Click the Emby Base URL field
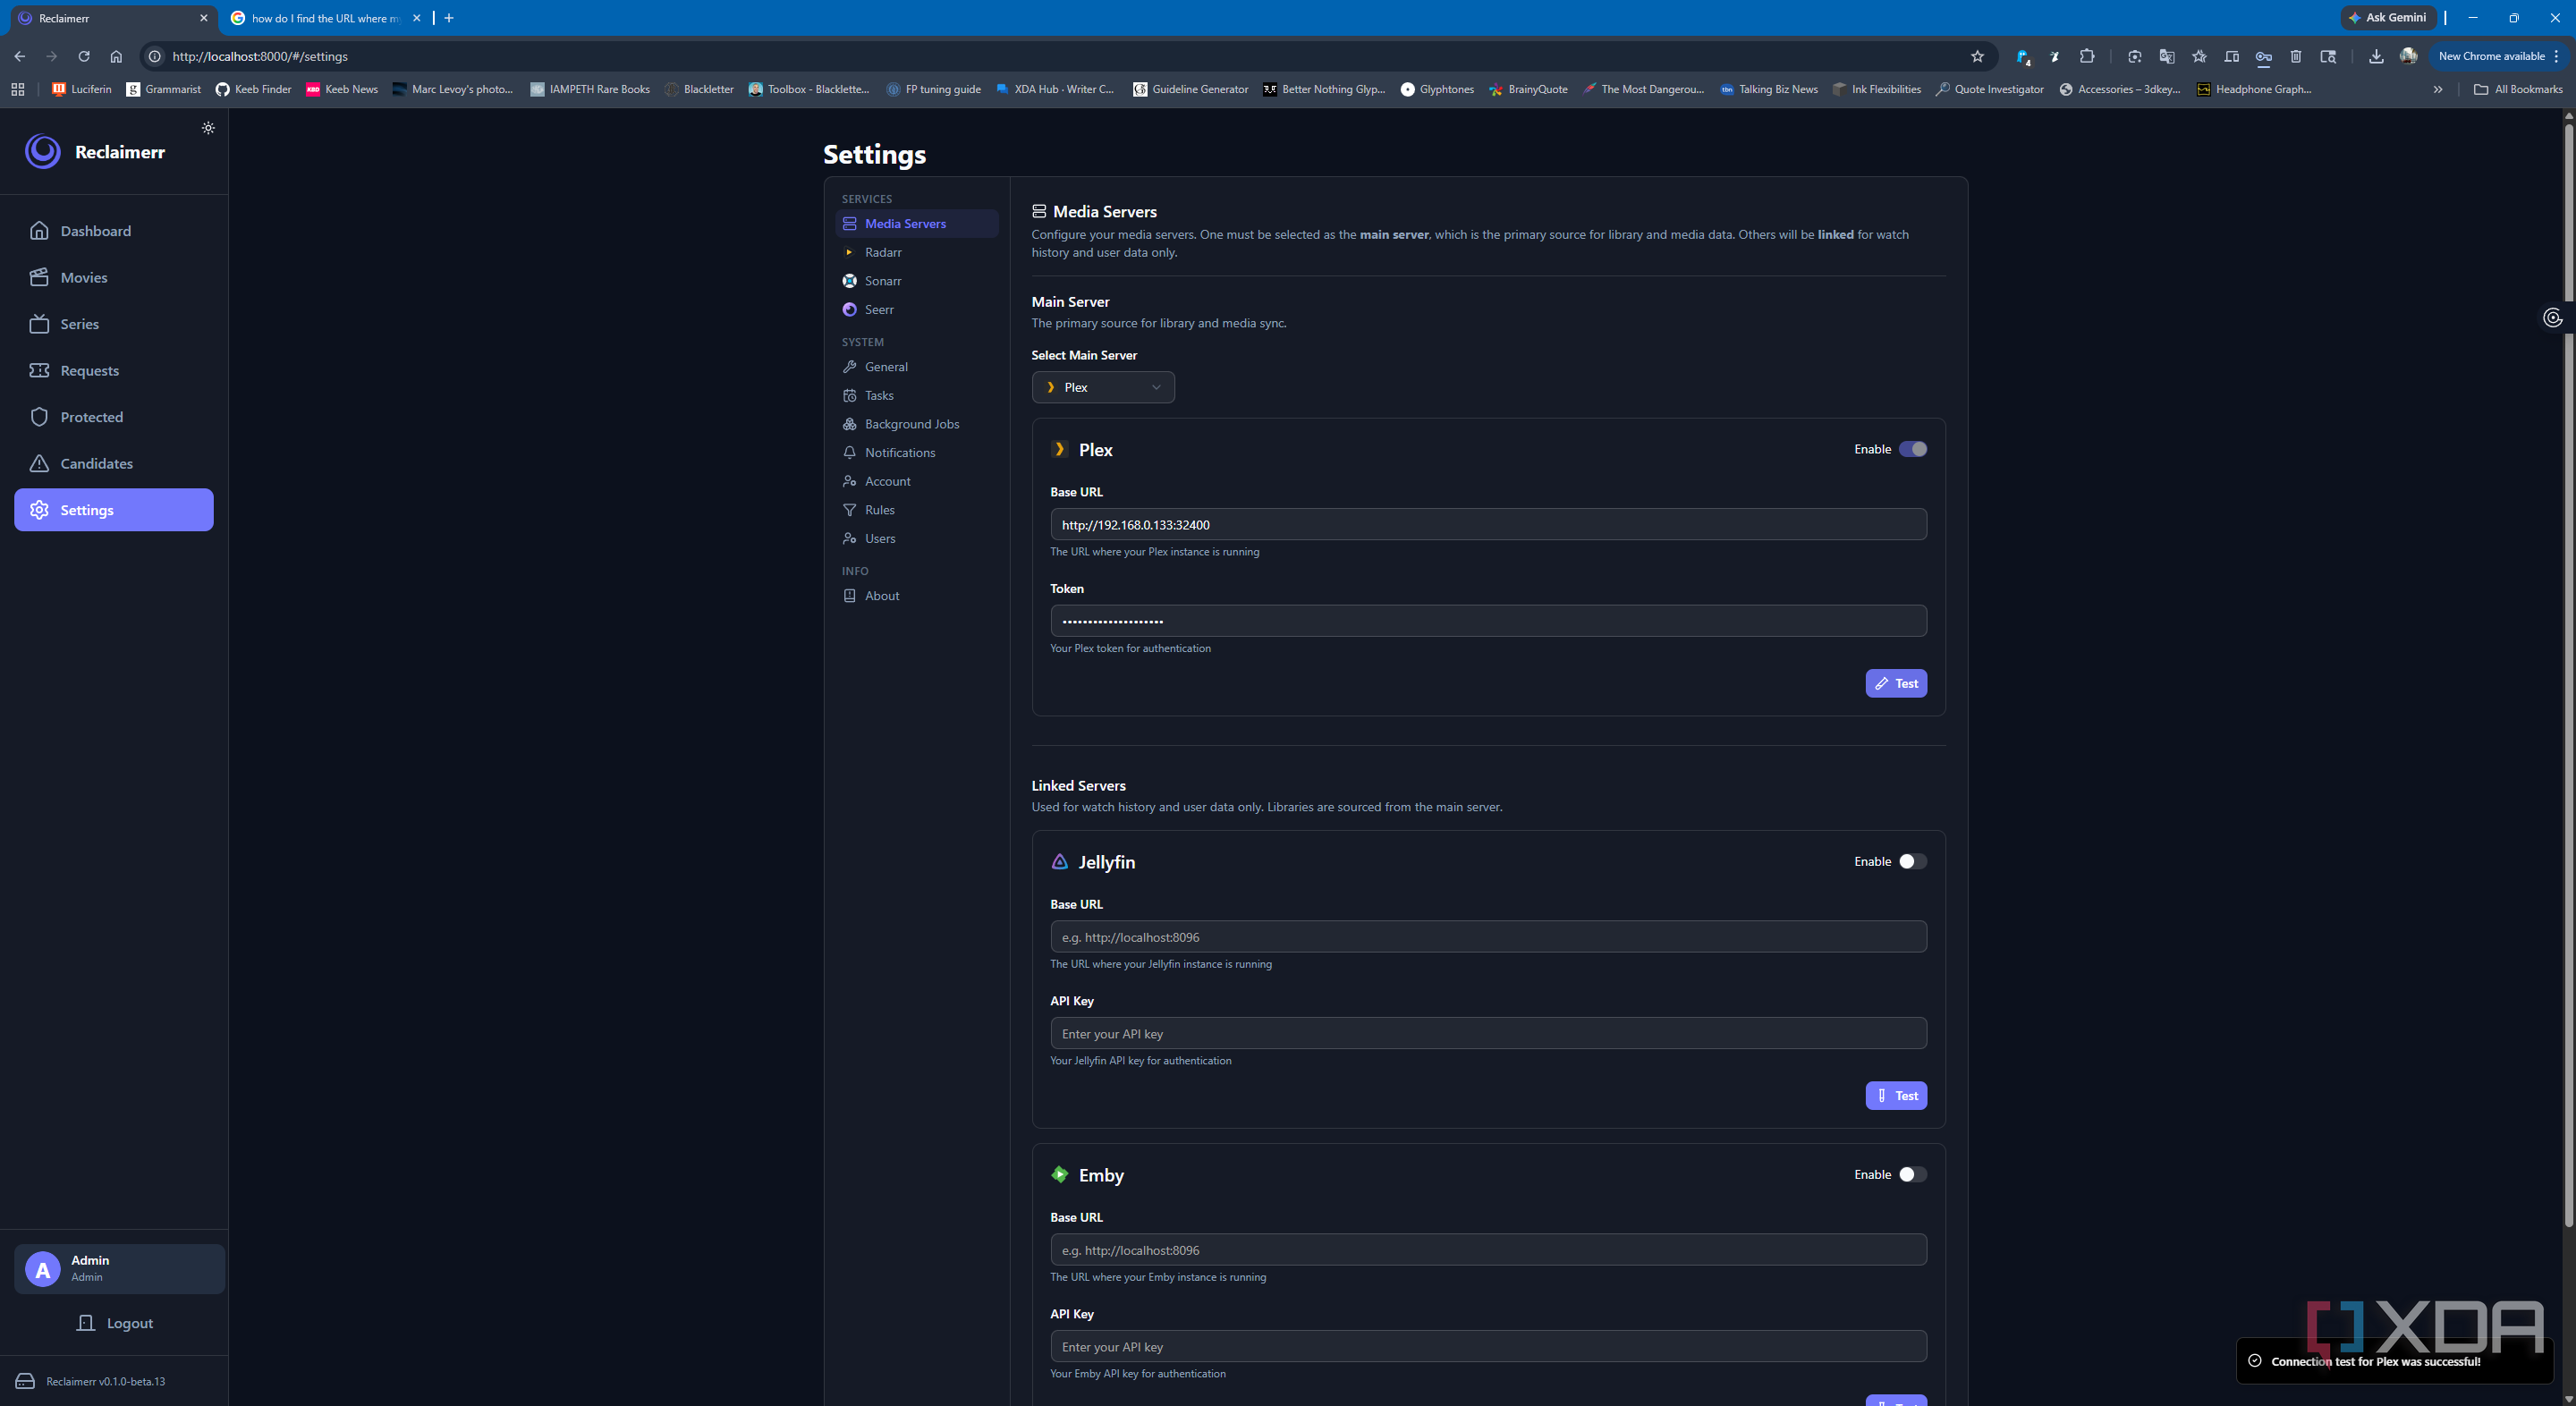The height and width of the screenshot is (1406, 2576). coord(1488,1250)
